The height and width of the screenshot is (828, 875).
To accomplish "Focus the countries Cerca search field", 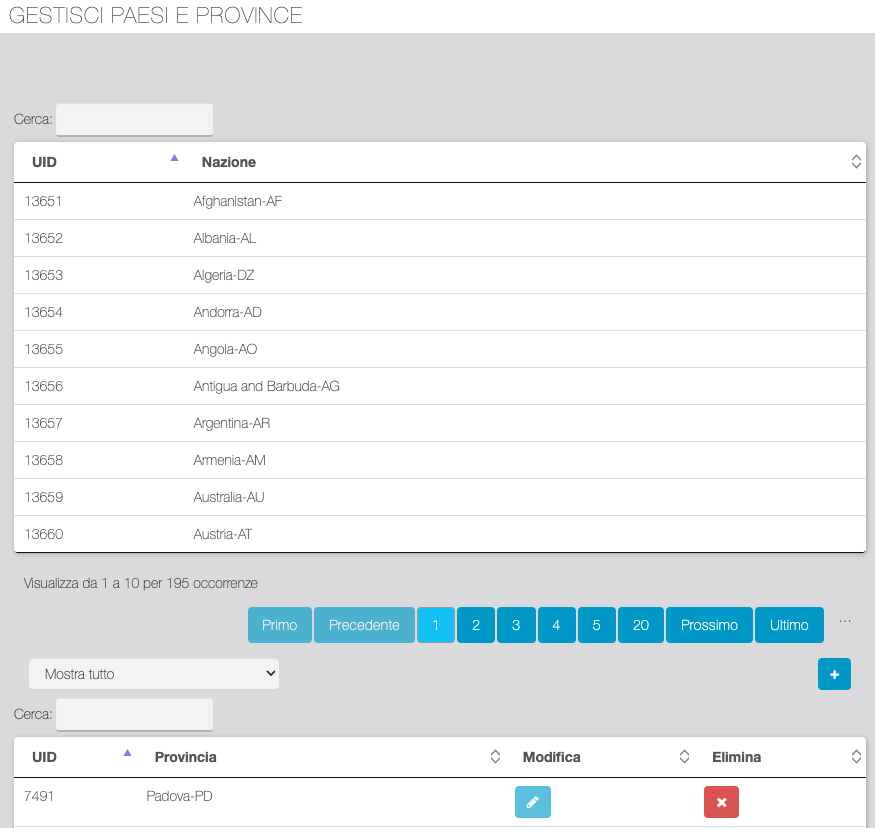I will coord(134,119).
